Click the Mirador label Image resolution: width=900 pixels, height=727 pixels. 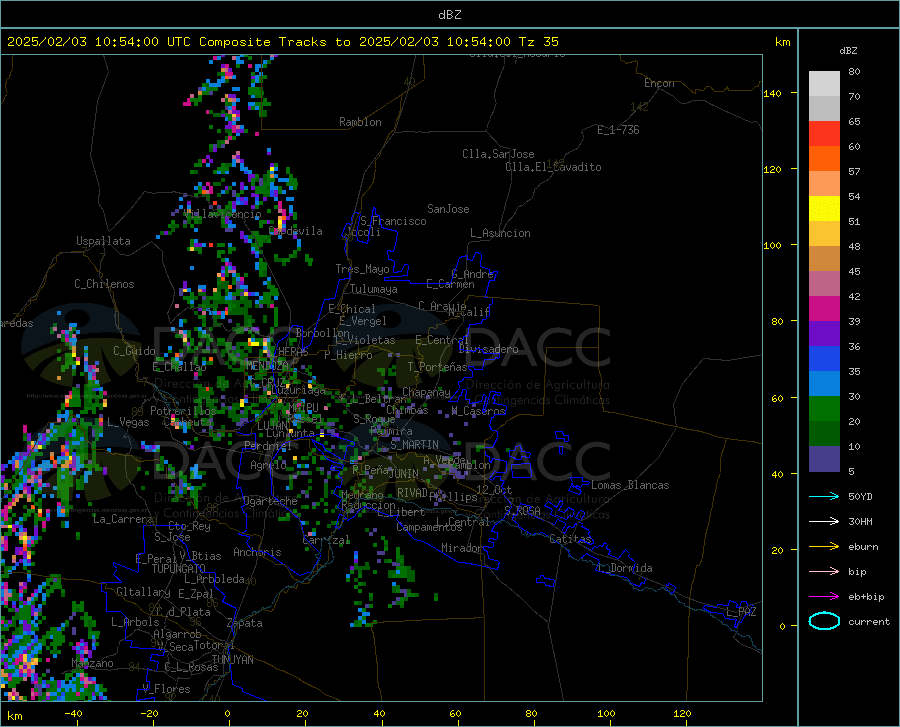(461, 548)
